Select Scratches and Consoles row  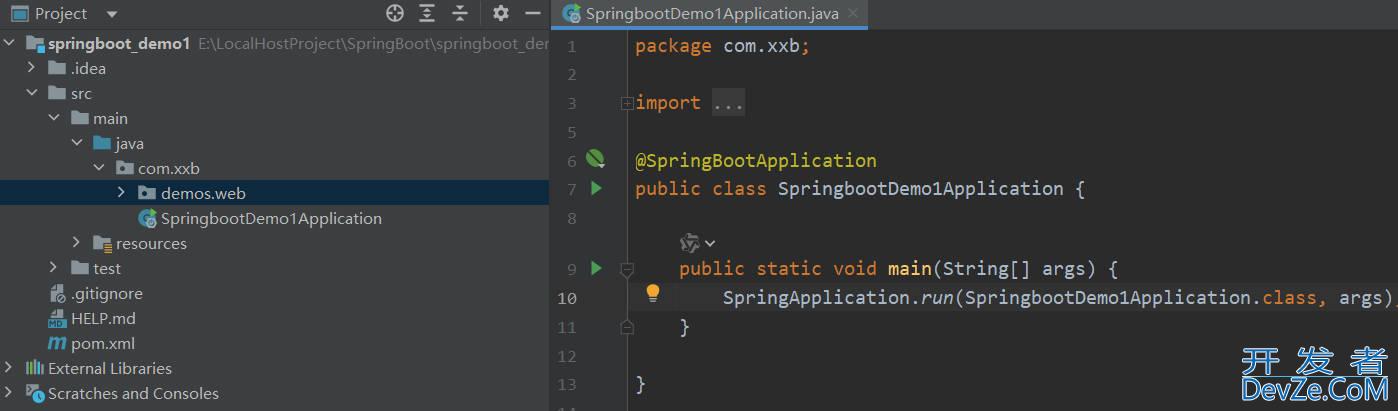274,393
